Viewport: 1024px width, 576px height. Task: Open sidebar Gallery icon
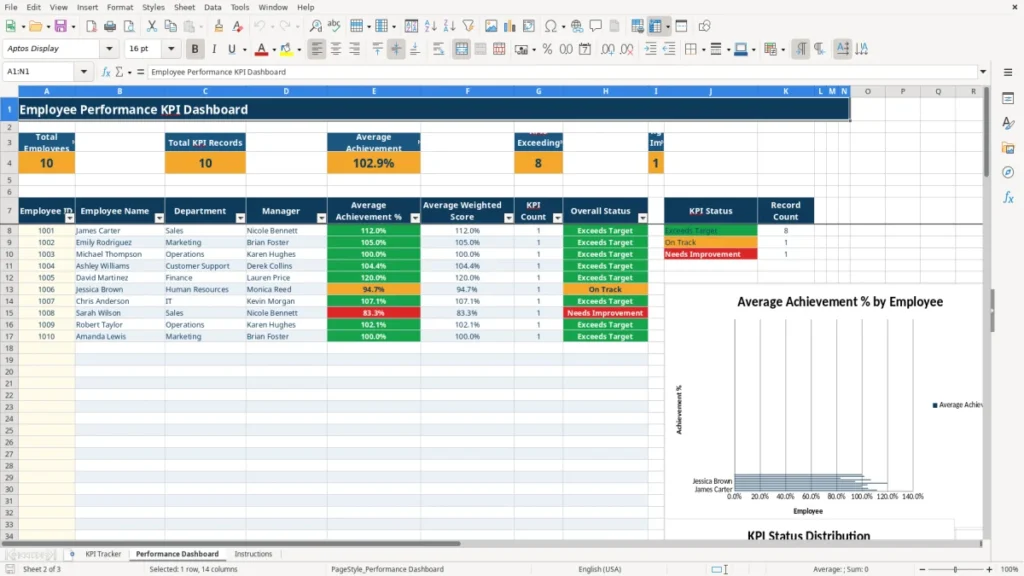pyautogui.click(x=1008, y=148)
